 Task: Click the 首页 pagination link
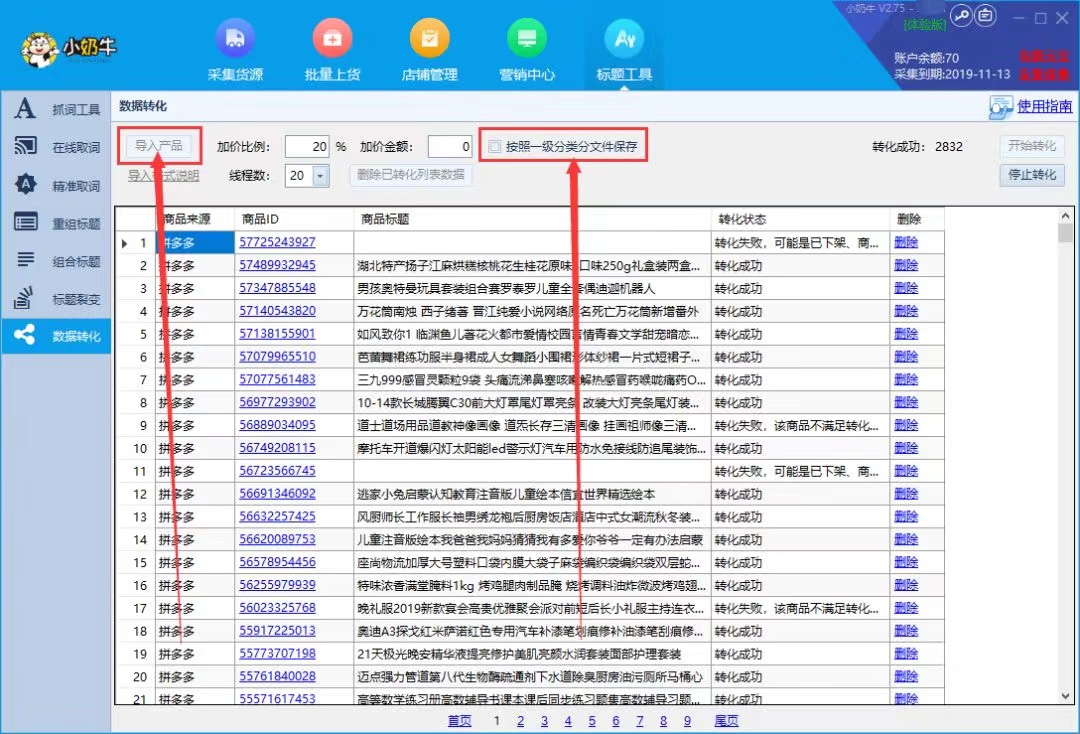[x=459, y=721]
